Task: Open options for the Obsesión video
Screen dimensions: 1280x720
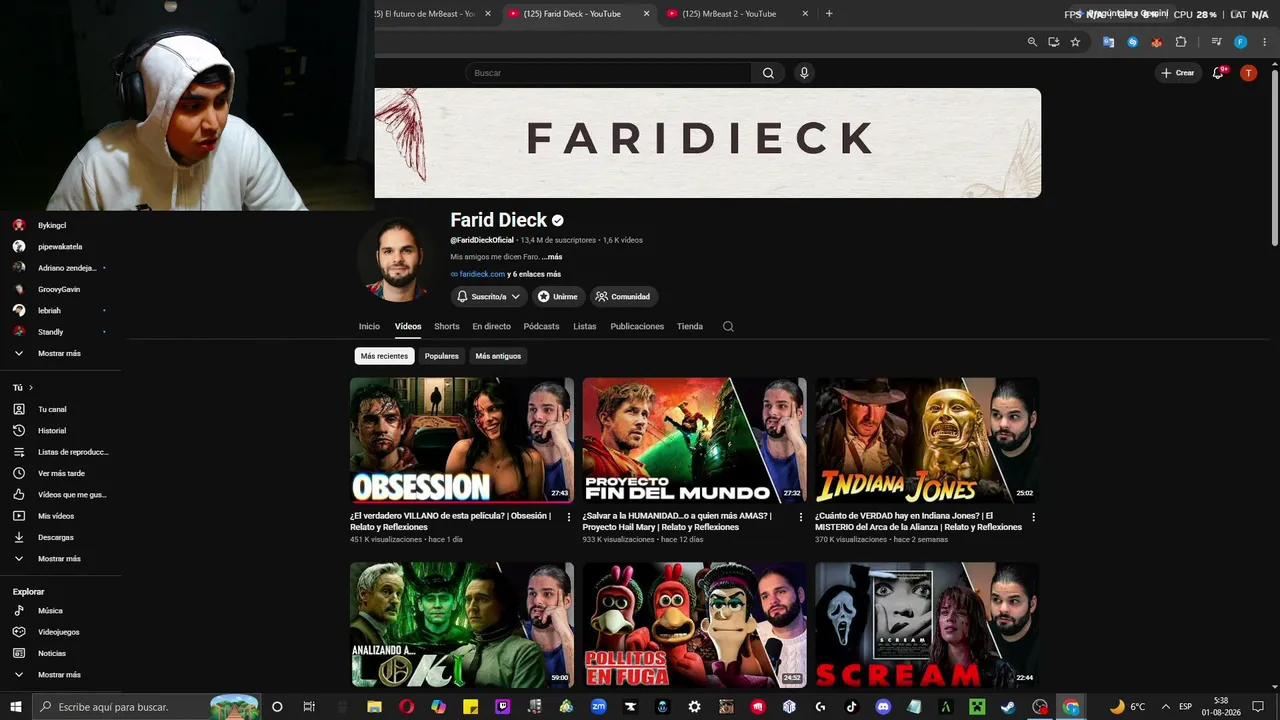Action: [x=569, y=517]
